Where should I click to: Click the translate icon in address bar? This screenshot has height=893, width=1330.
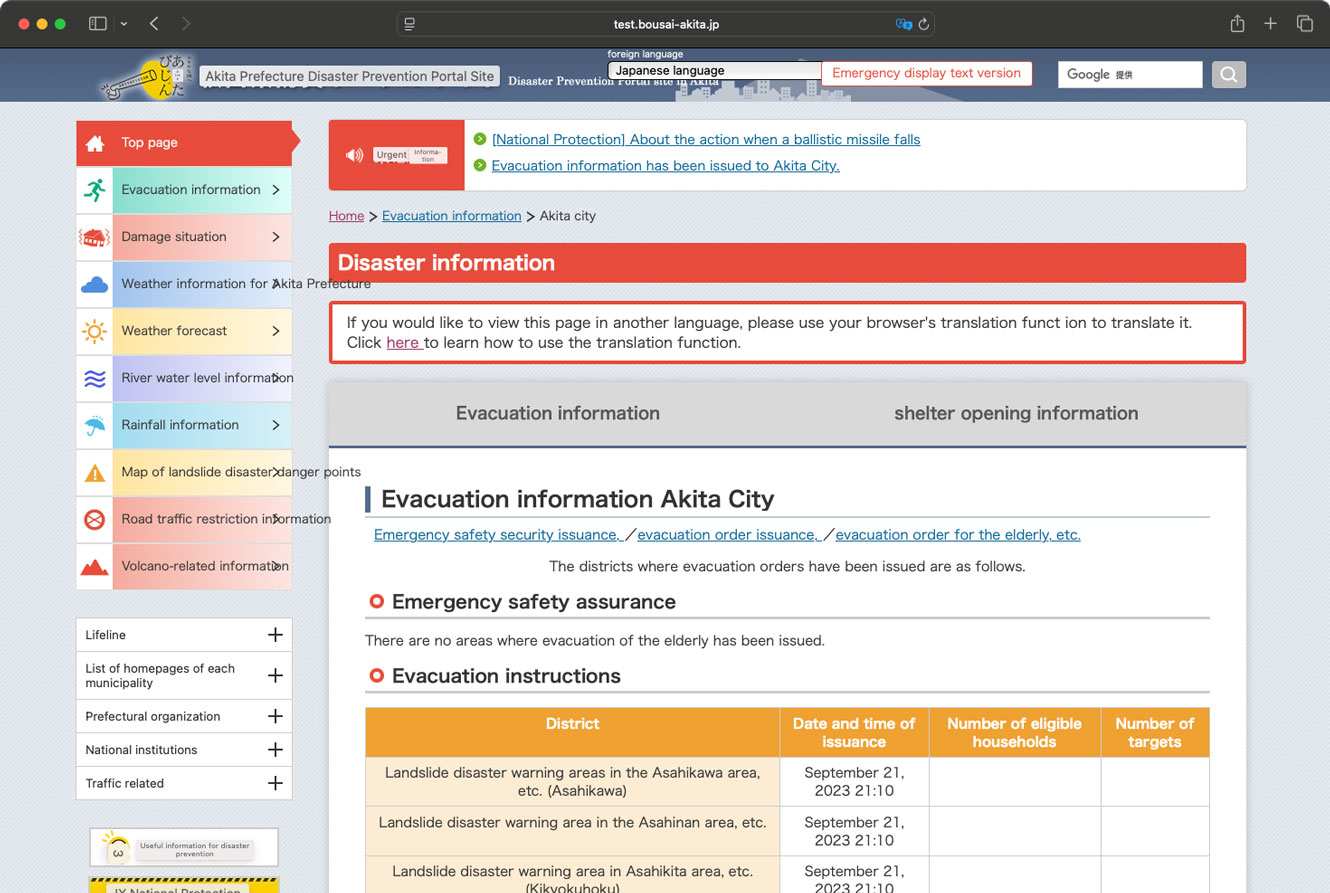pos(904,24)
